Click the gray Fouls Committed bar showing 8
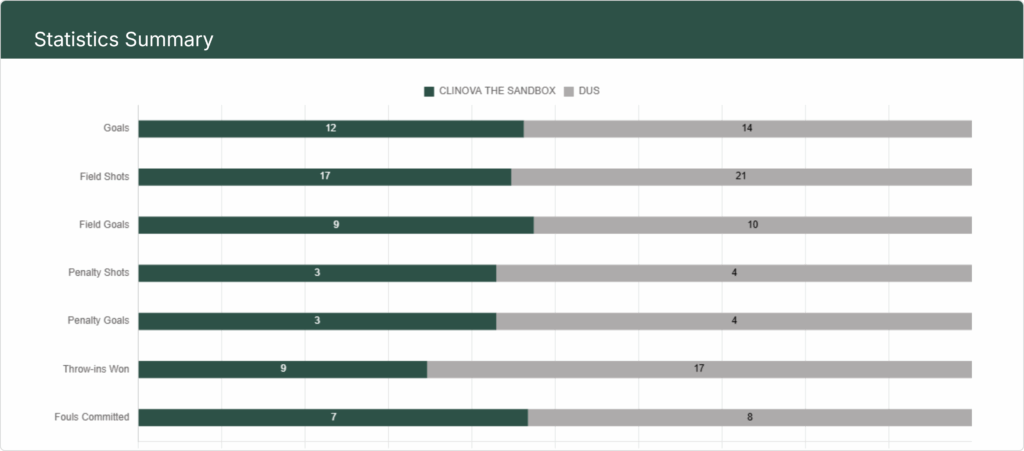1024x451 pixels. pyautogui.click(x=749, y=417)
